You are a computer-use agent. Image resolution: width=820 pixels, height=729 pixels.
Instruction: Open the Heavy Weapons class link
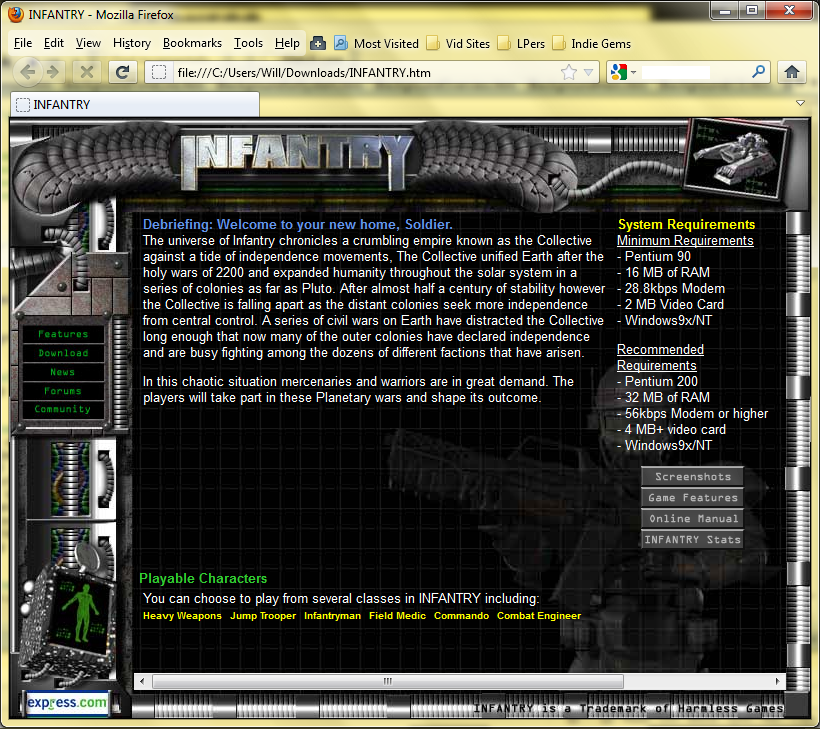point(182,616)
